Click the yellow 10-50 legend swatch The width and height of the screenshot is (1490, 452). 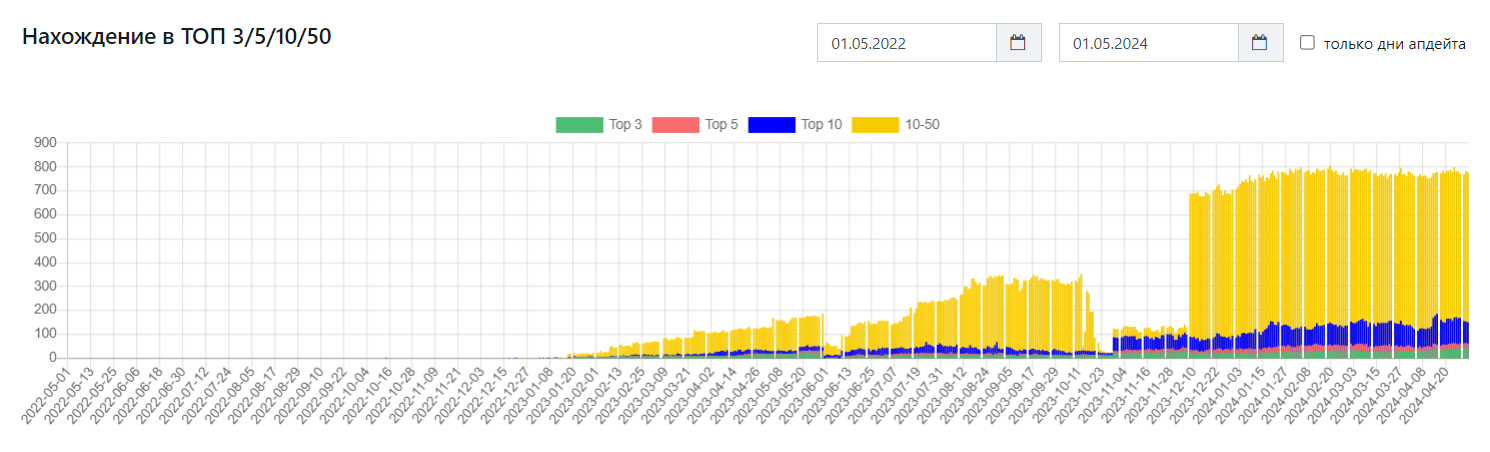[x=874, y=125]
